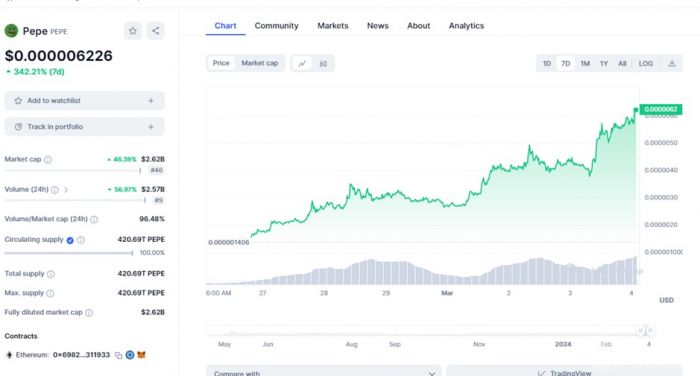
Task: Add the token to MetaMask via the fox icon
Action: click(141, 355)
